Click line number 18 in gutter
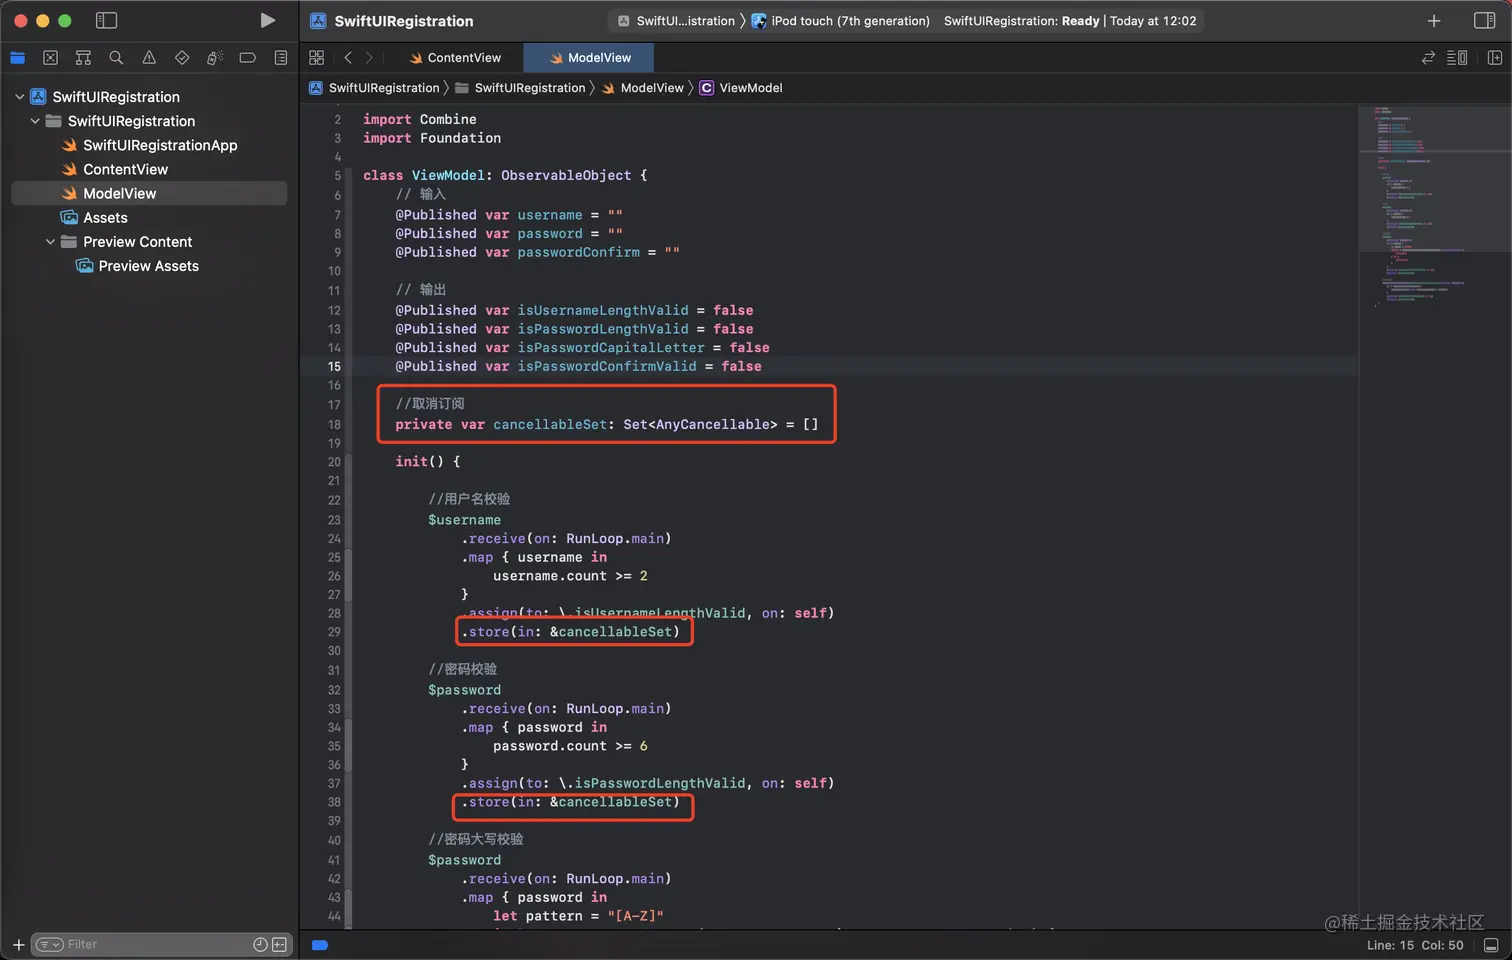This screenshot has width=1512, height=960. tap(334, 425)
